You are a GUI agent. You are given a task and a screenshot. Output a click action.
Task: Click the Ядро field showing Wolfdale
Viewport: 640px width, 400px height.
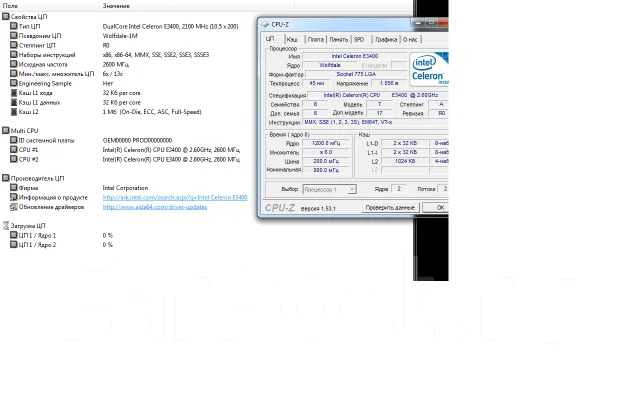tap(329, 65)
